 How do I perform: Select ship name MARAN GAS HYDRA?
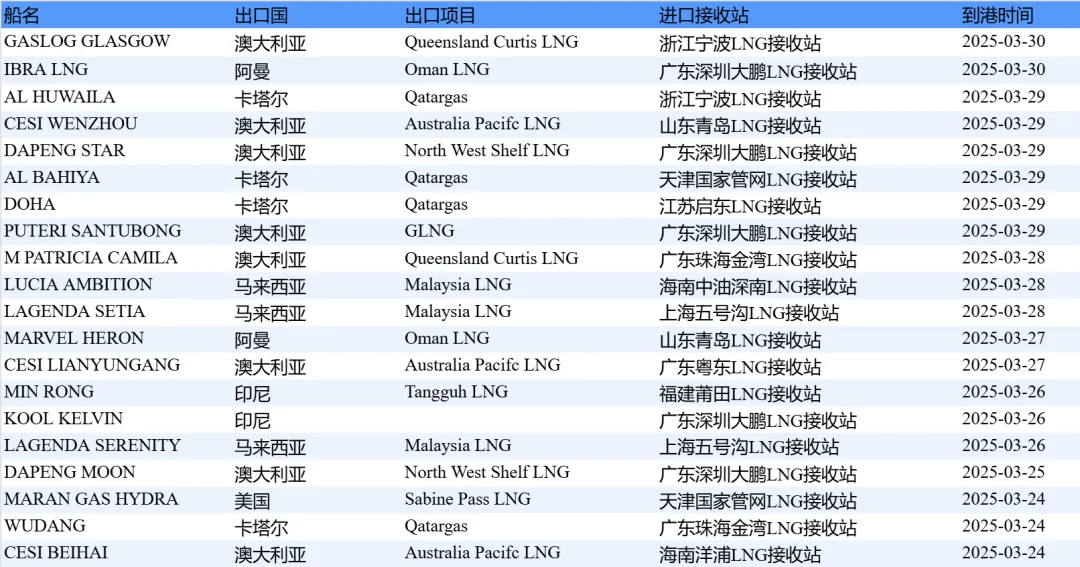tap(91, 499)
